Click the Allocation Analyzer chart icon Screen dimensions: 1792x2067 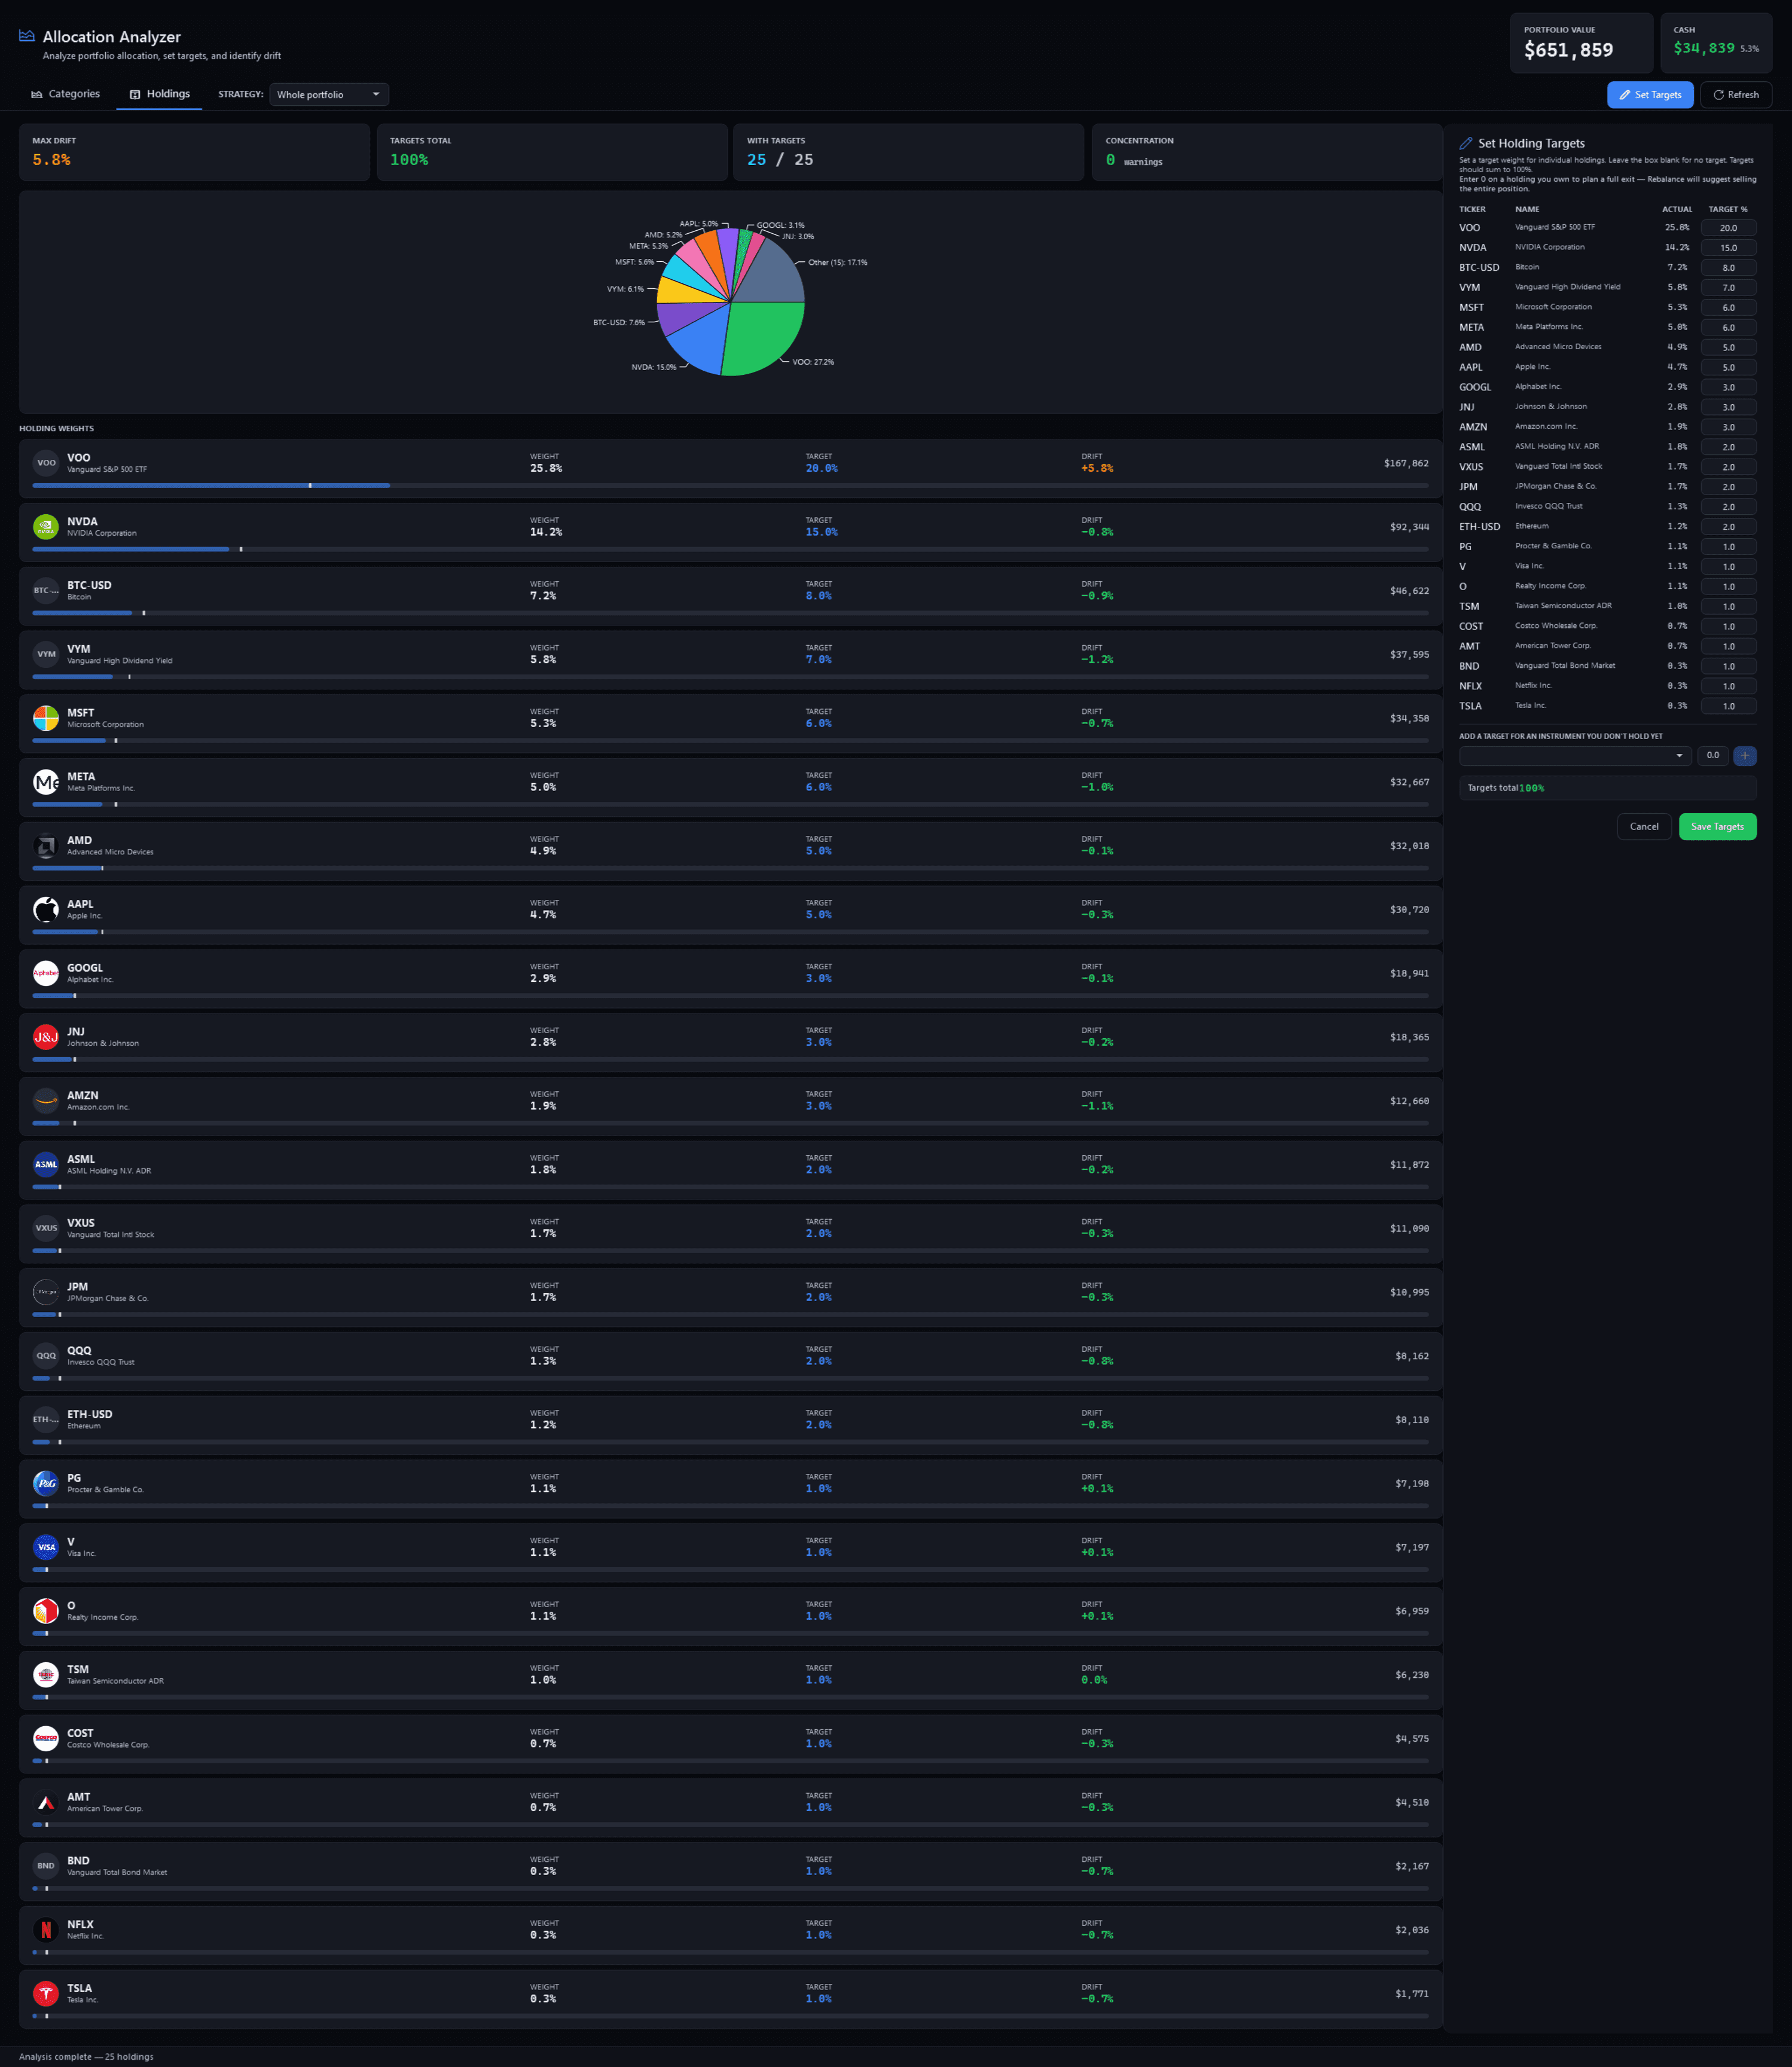pos(27,36)
